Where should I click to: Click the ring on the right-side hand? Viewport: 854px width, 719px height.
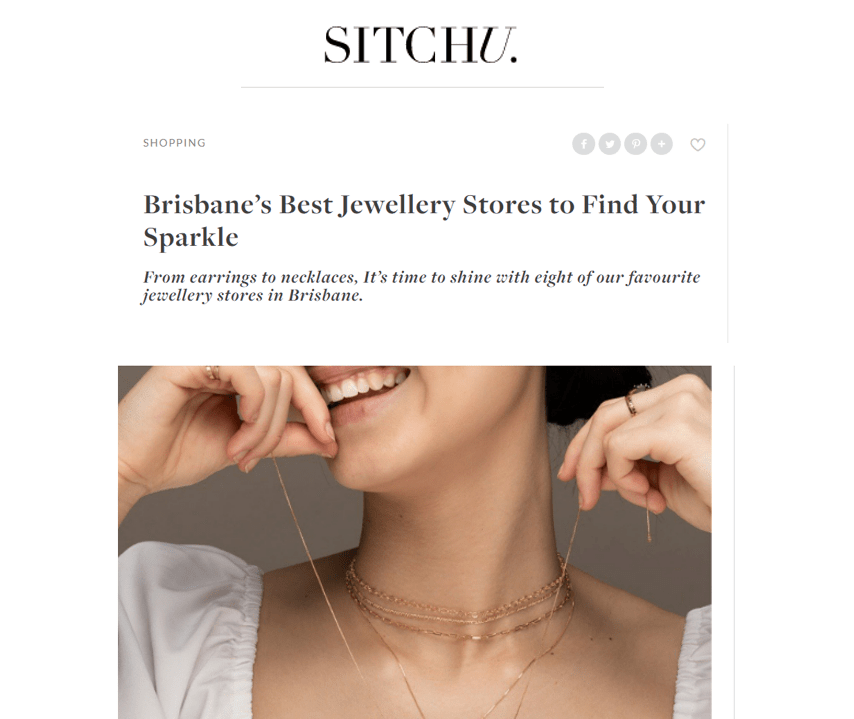pos(630,405)
